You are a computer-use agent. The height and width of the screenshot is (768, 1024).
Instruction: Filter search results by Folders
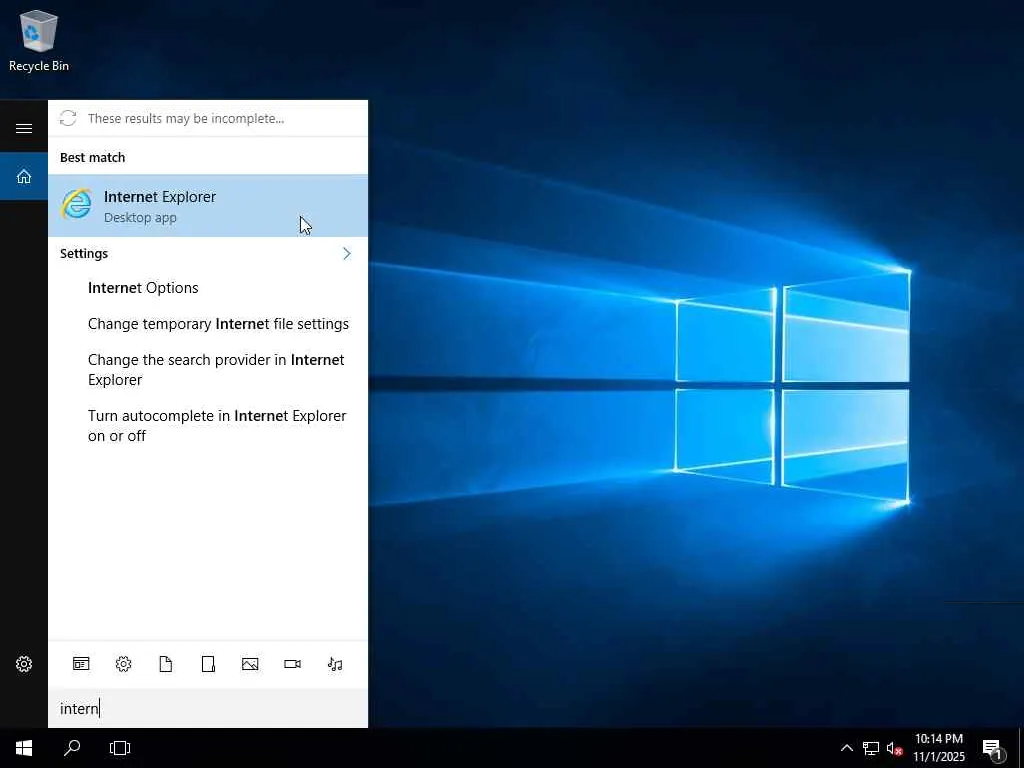(x=208, y=664)
